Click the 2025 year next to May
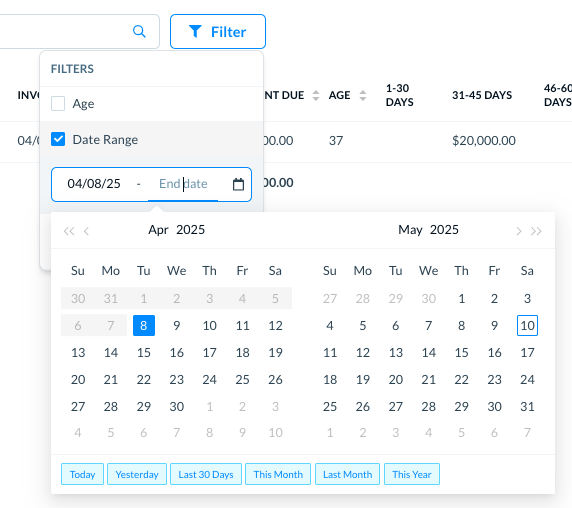Screen dimensions: 572x508 click(444, 230)
